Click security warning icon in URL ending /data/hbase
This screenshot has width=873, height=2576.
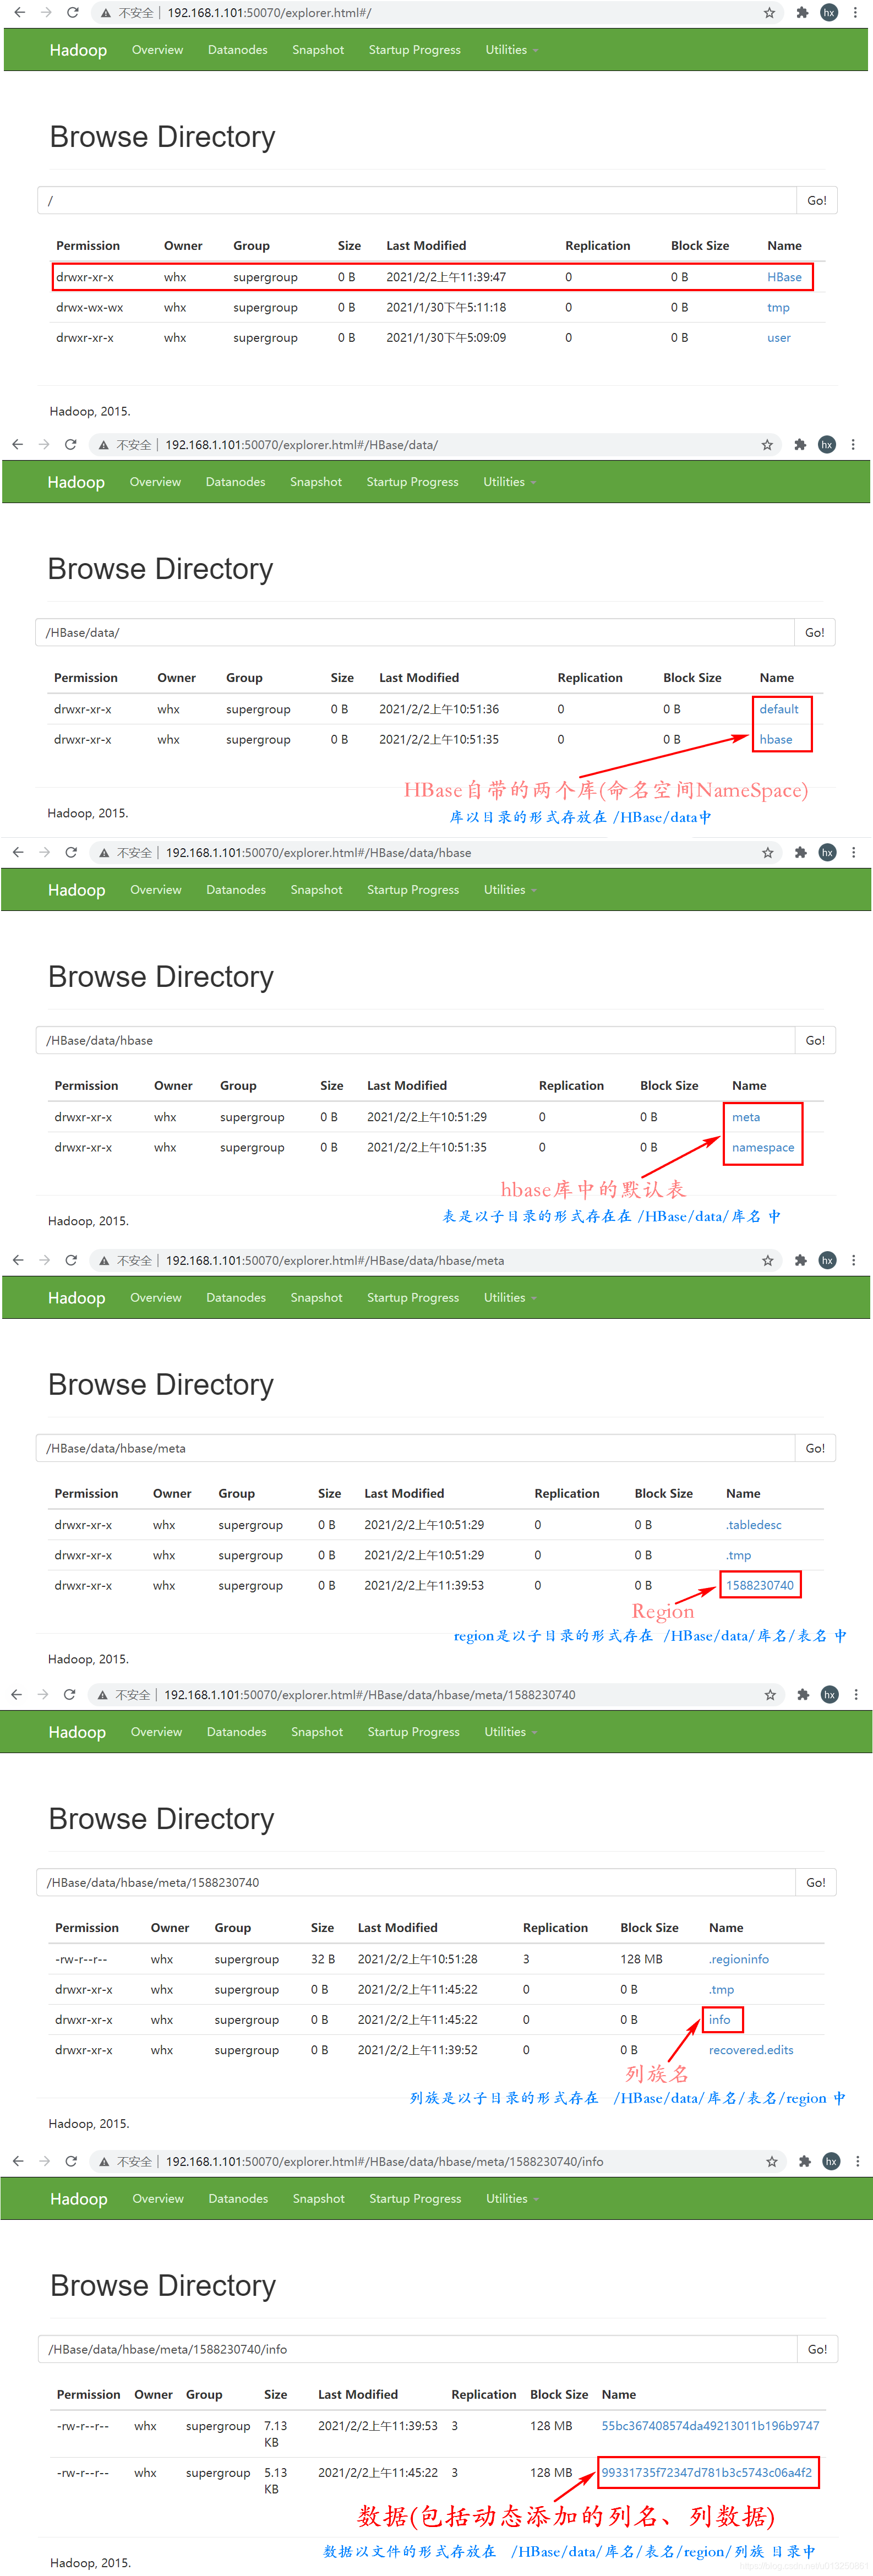click(104, 853)
